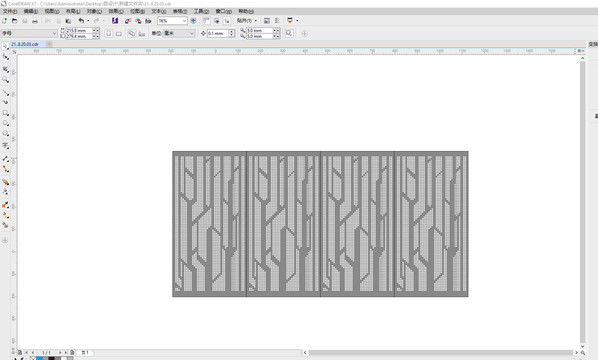This screenshot has width=598, height=360.
Task: Open a file from toolbar
Action: click(14, 21)
